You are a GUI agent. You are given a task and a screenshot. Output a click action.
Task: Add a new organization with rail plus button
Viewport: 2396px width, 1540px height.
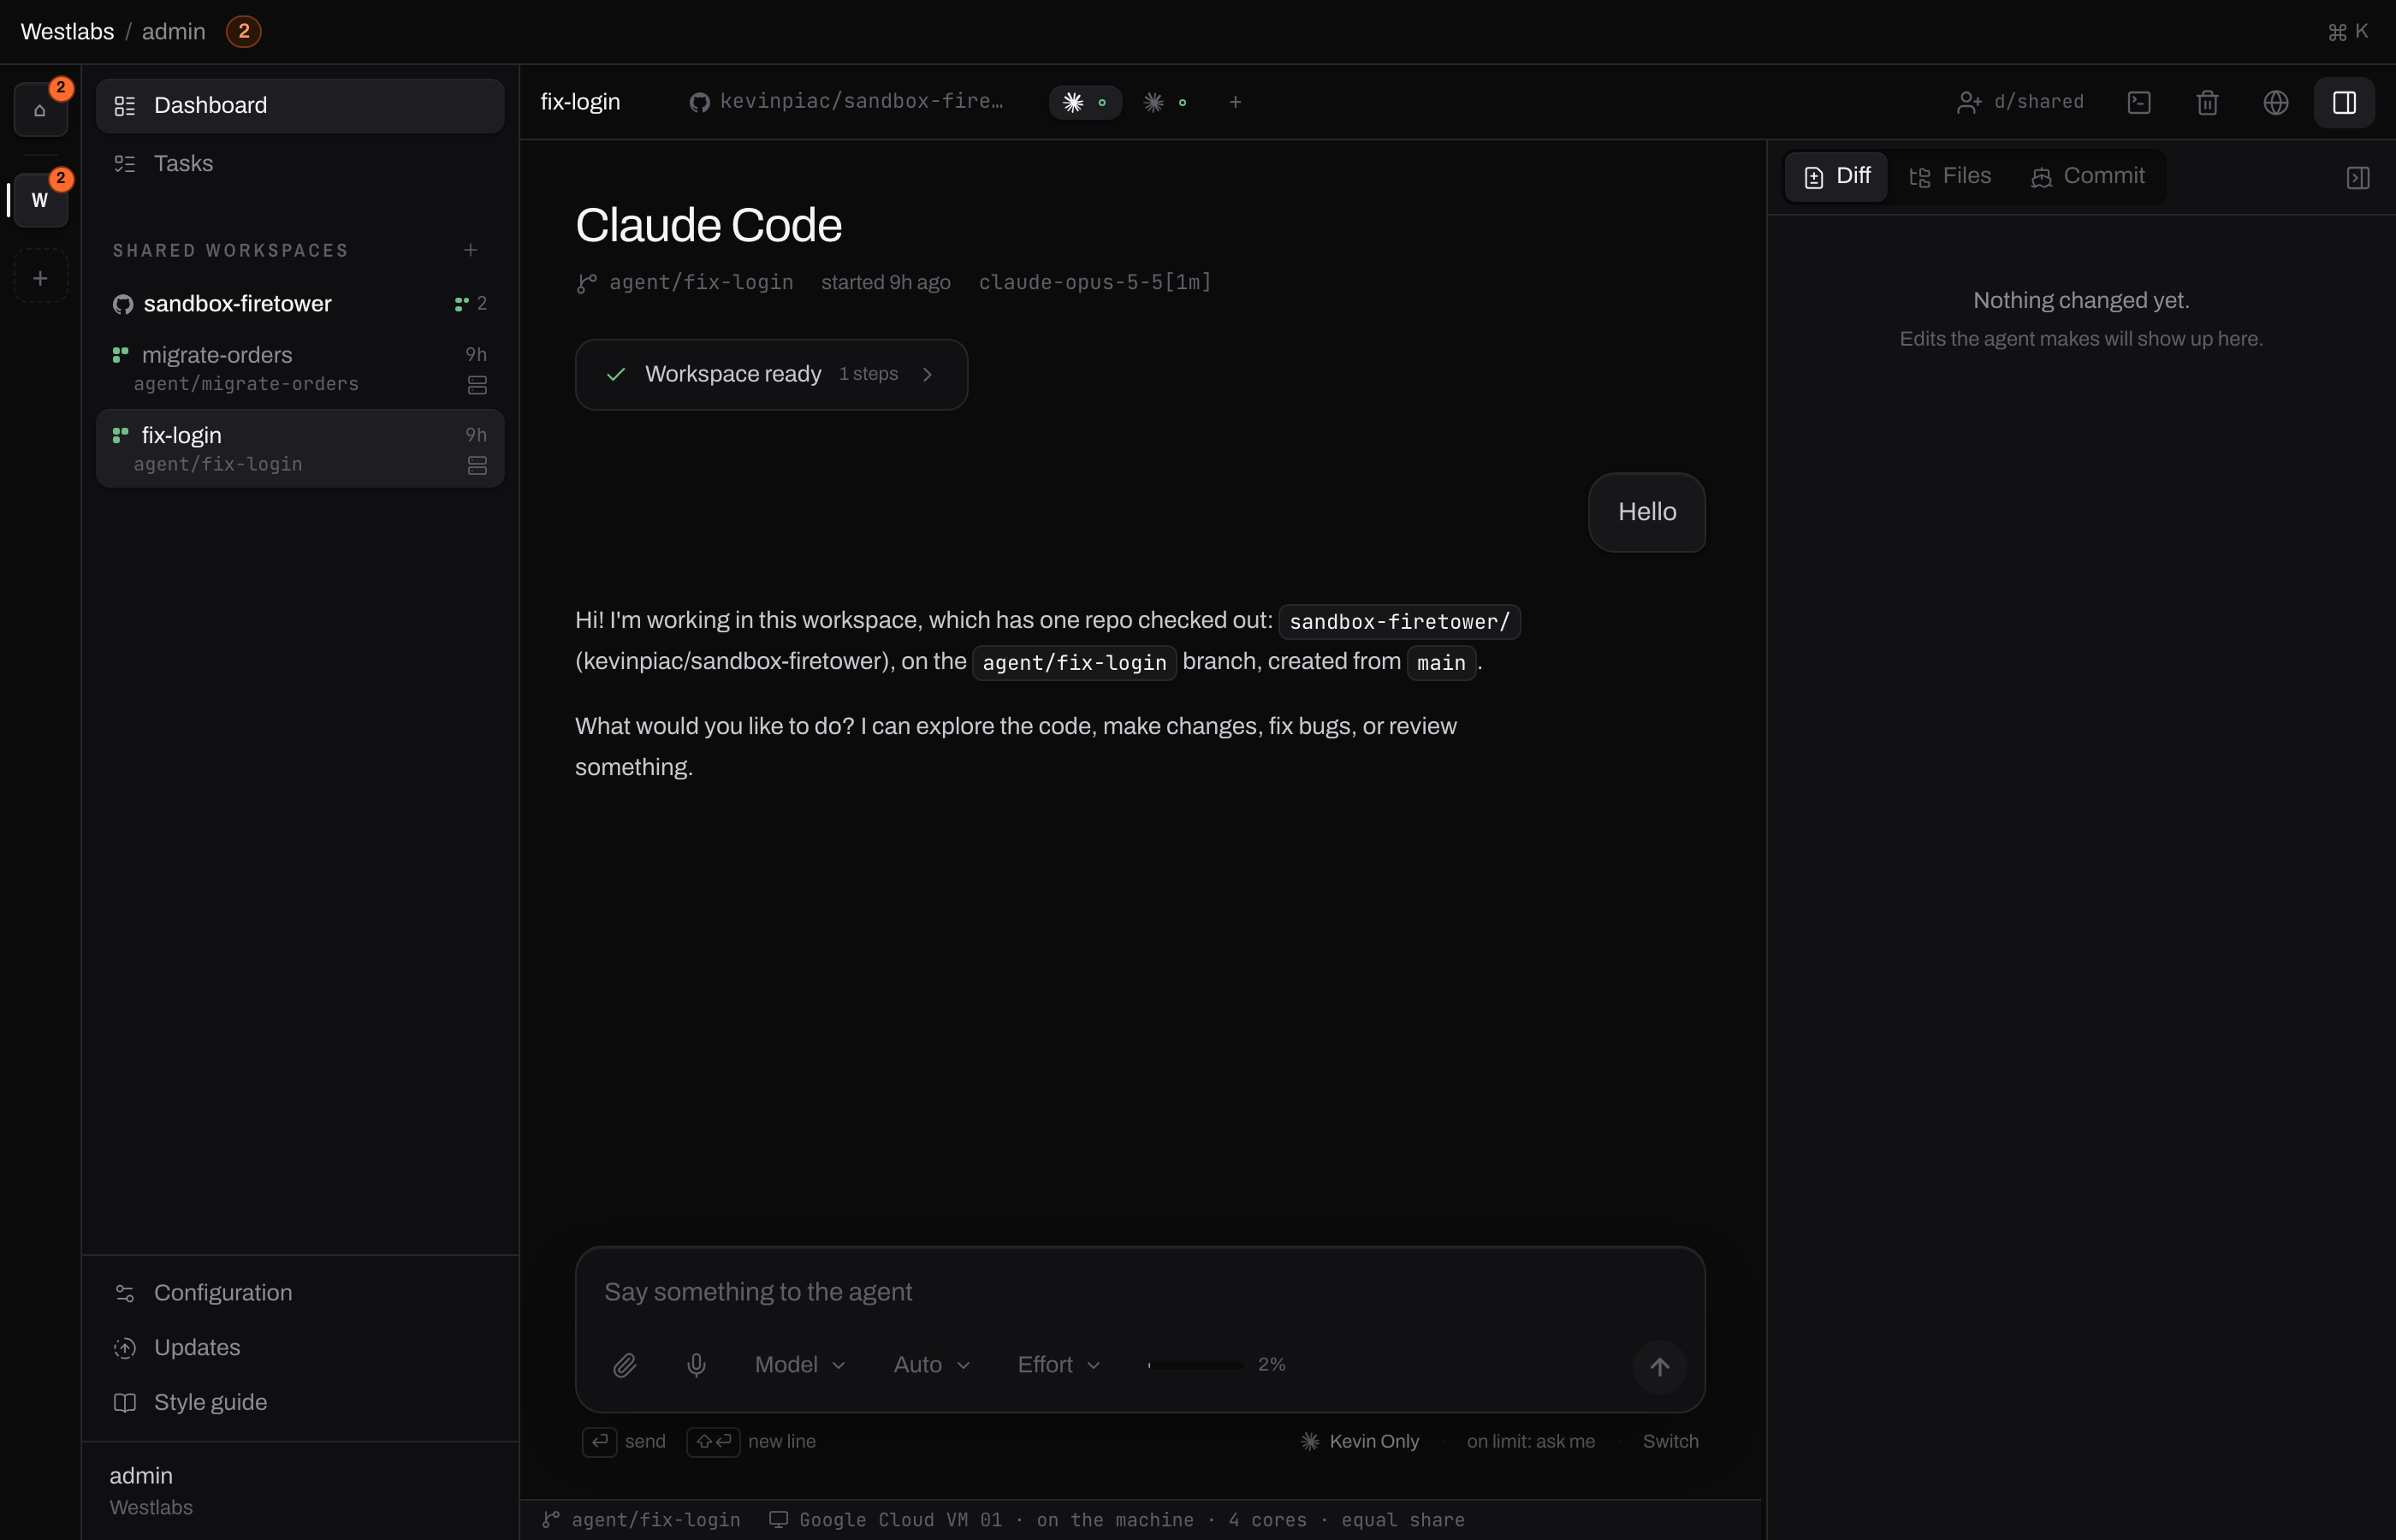pyautogui.click(x=40, y=278)
